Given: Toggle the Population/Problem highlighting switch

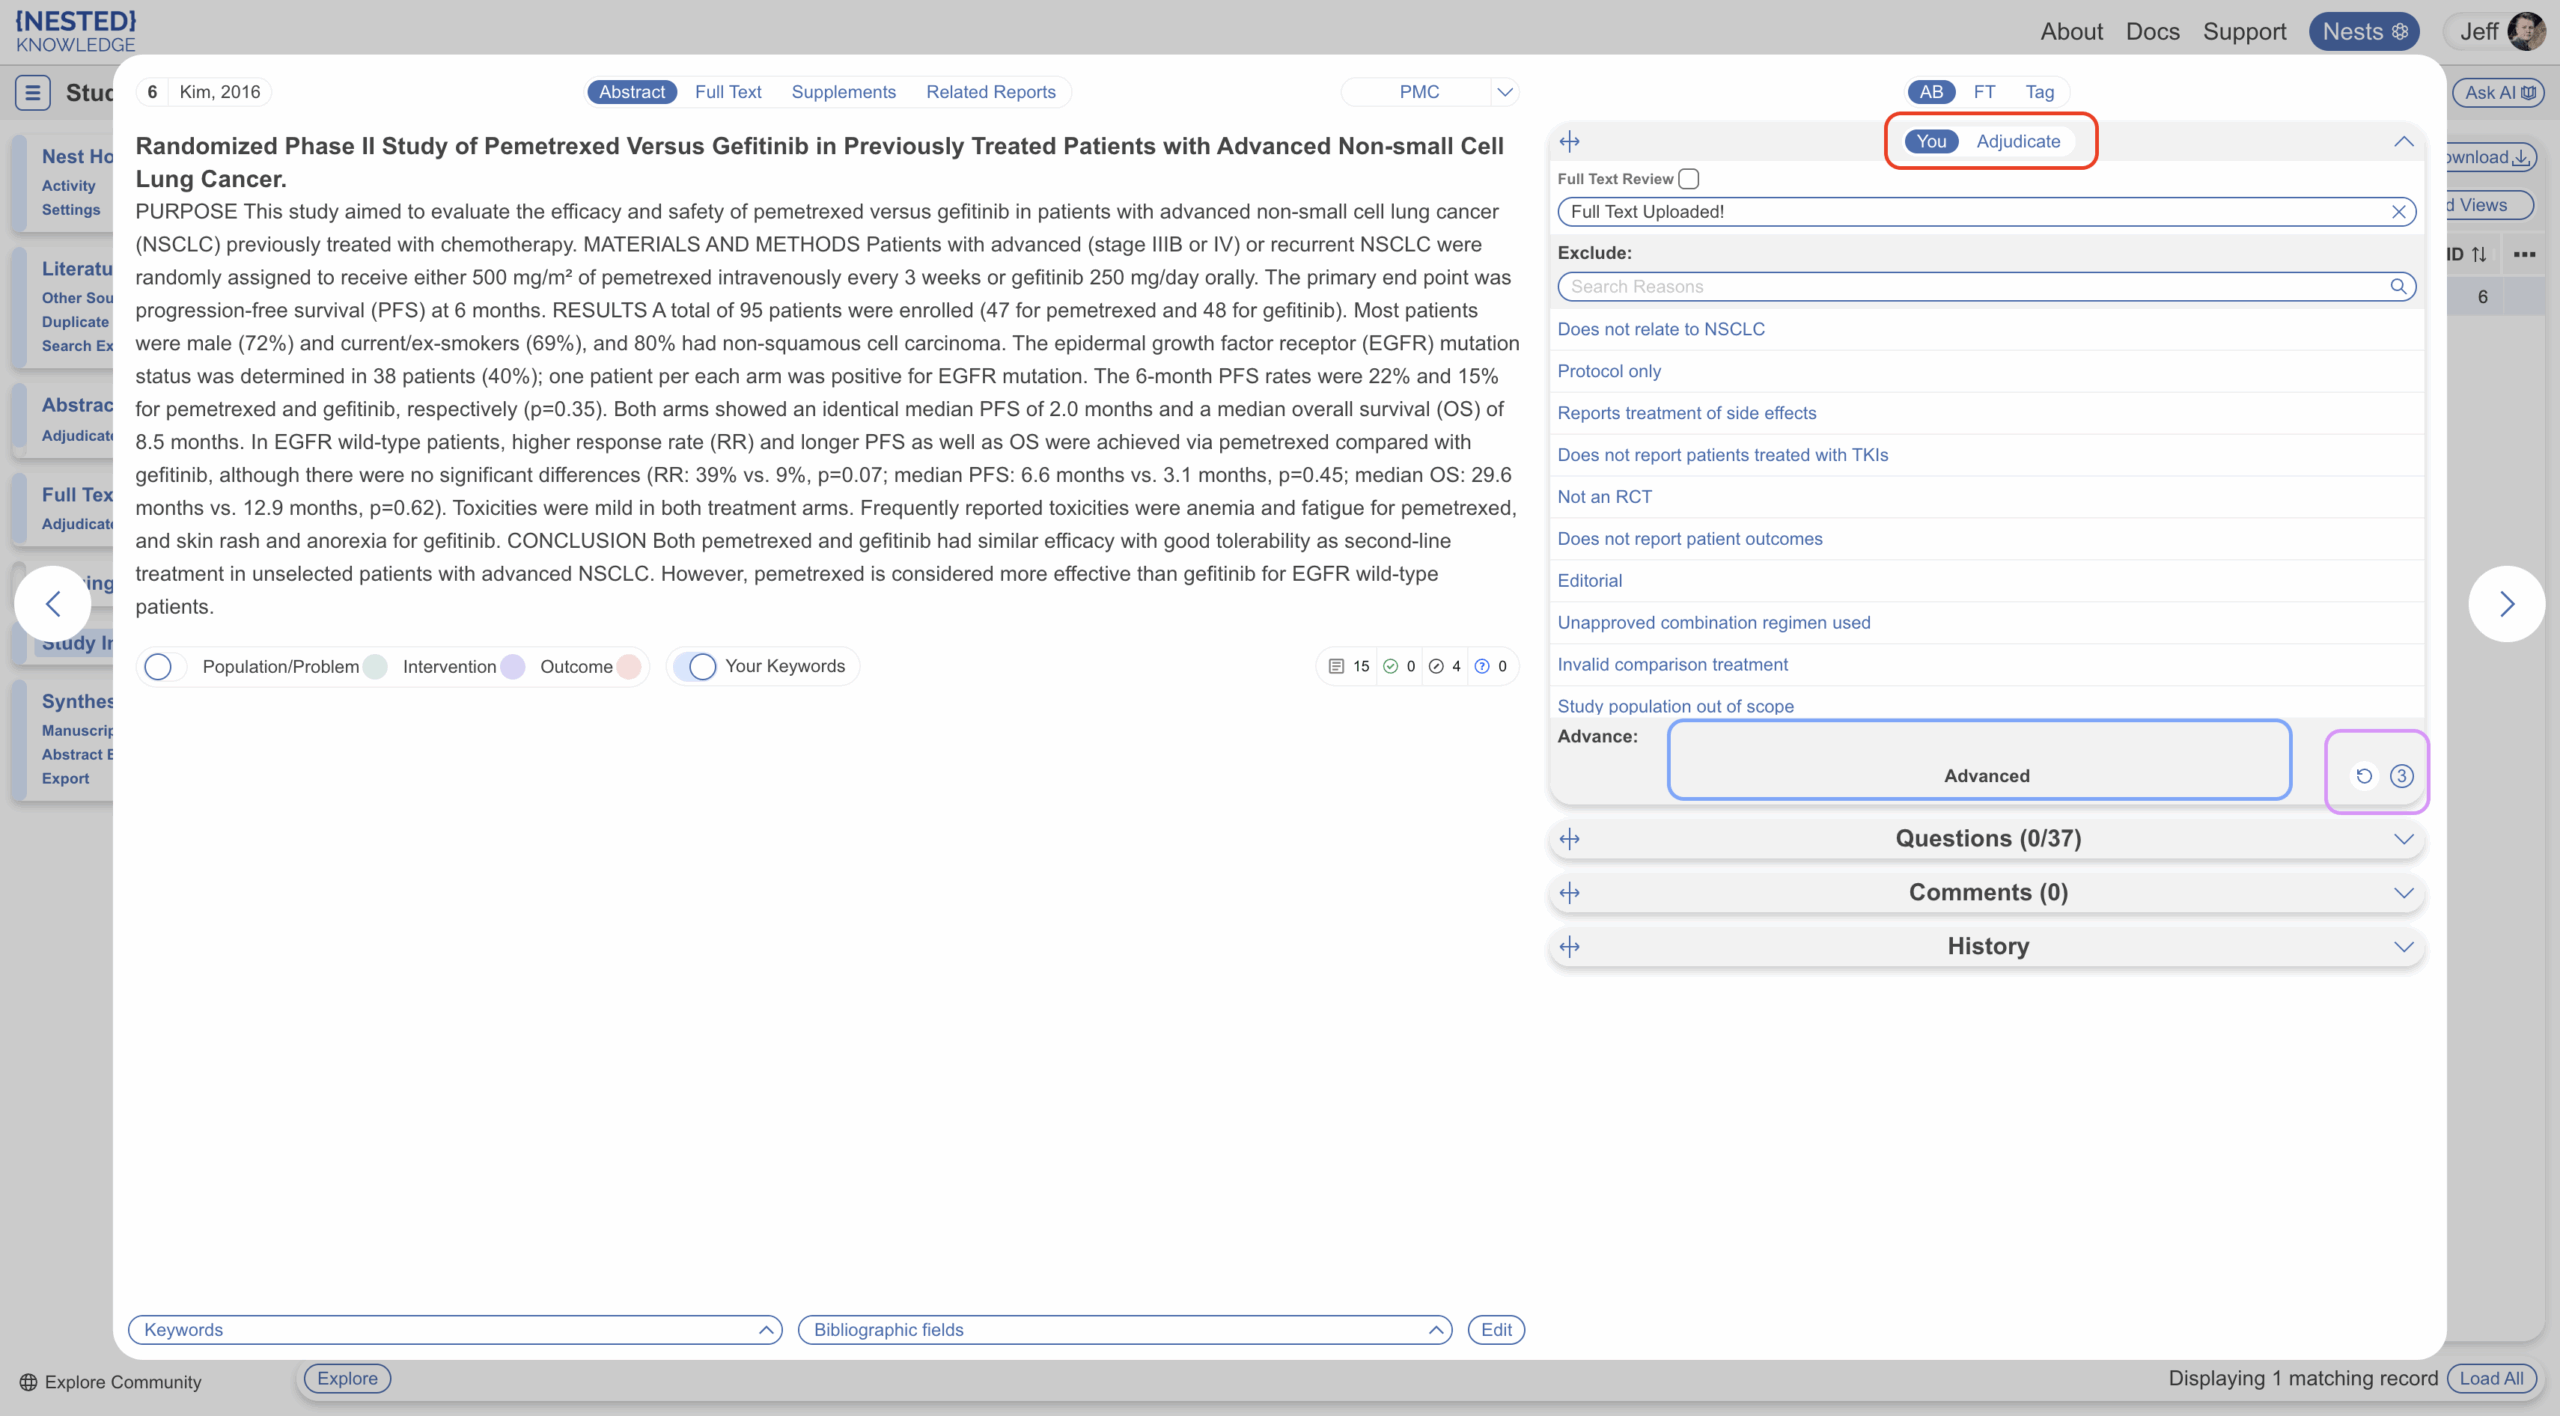Looking at the screenshot, I should point(164,667).
